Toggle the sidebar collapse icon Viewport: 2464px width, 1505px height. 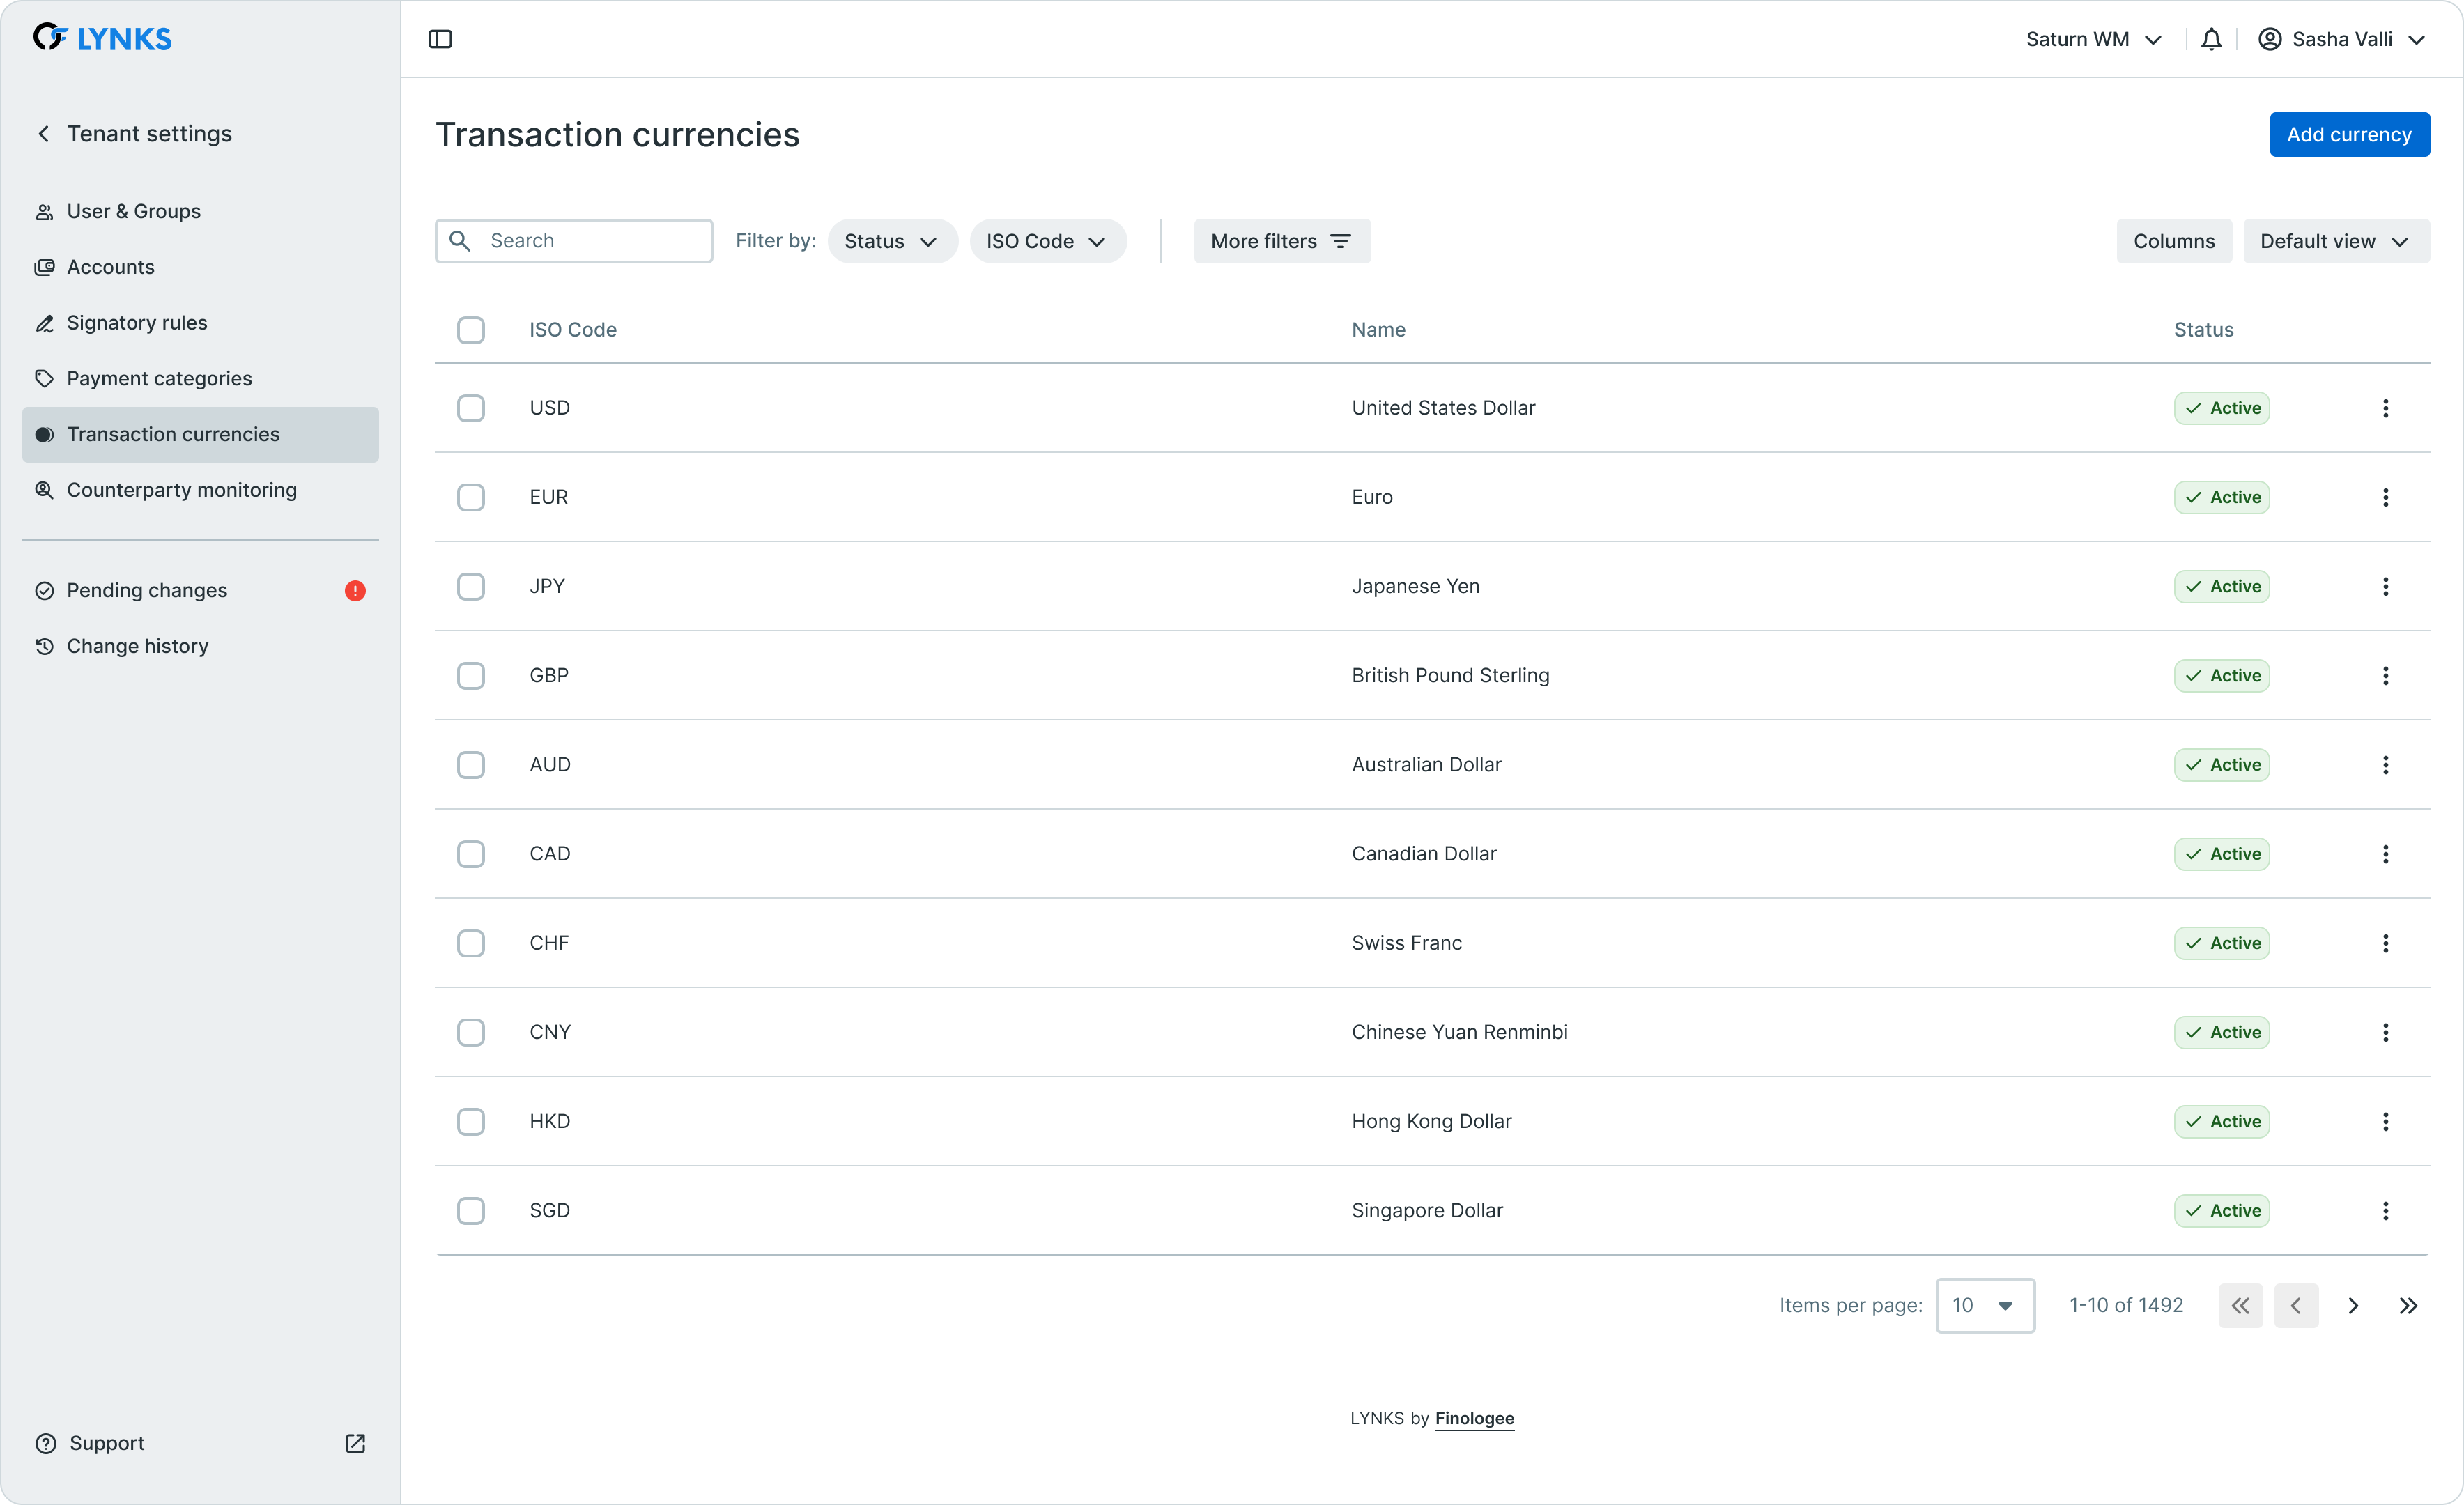click(x=440, y=39)
